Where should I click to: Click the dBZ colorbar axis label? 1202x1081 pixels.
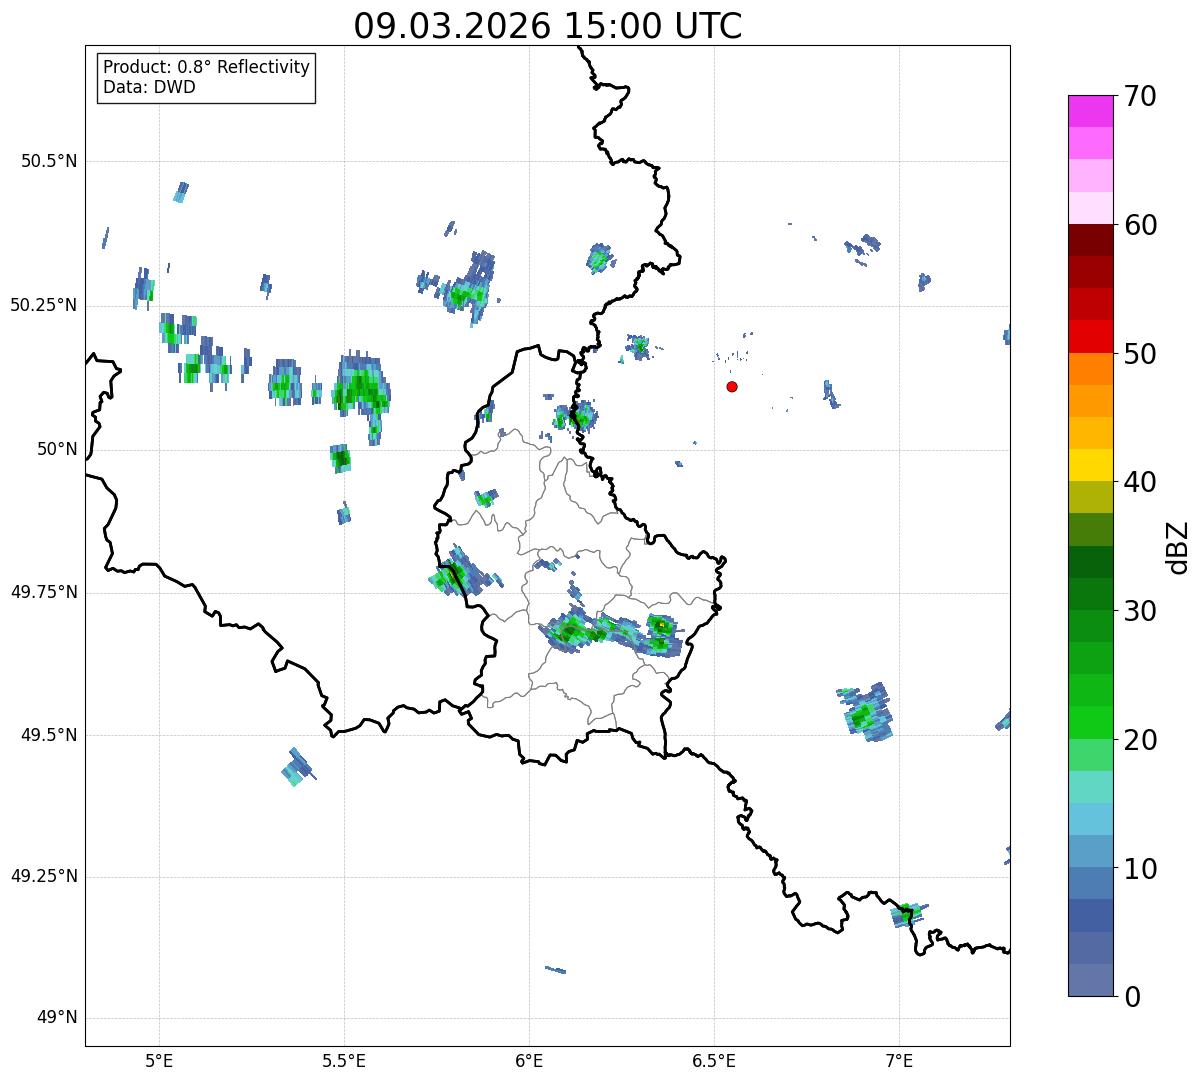pyautogui.click(x=1178, y=547)
